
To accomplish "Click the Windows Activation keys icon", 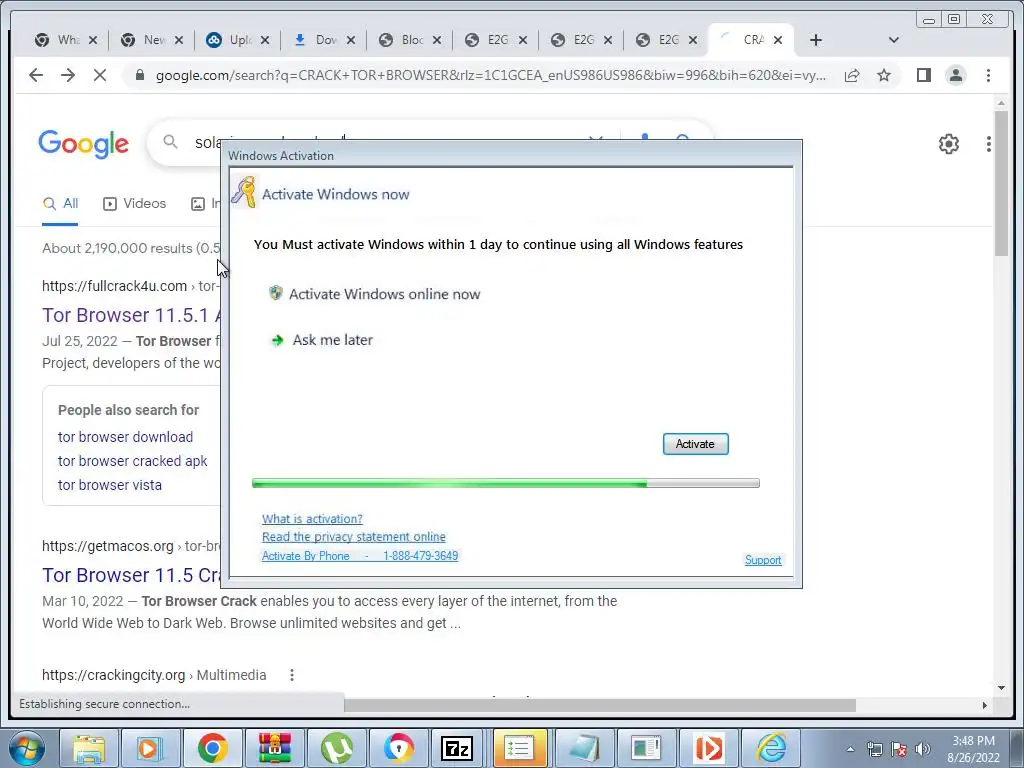I will point(244,192).
